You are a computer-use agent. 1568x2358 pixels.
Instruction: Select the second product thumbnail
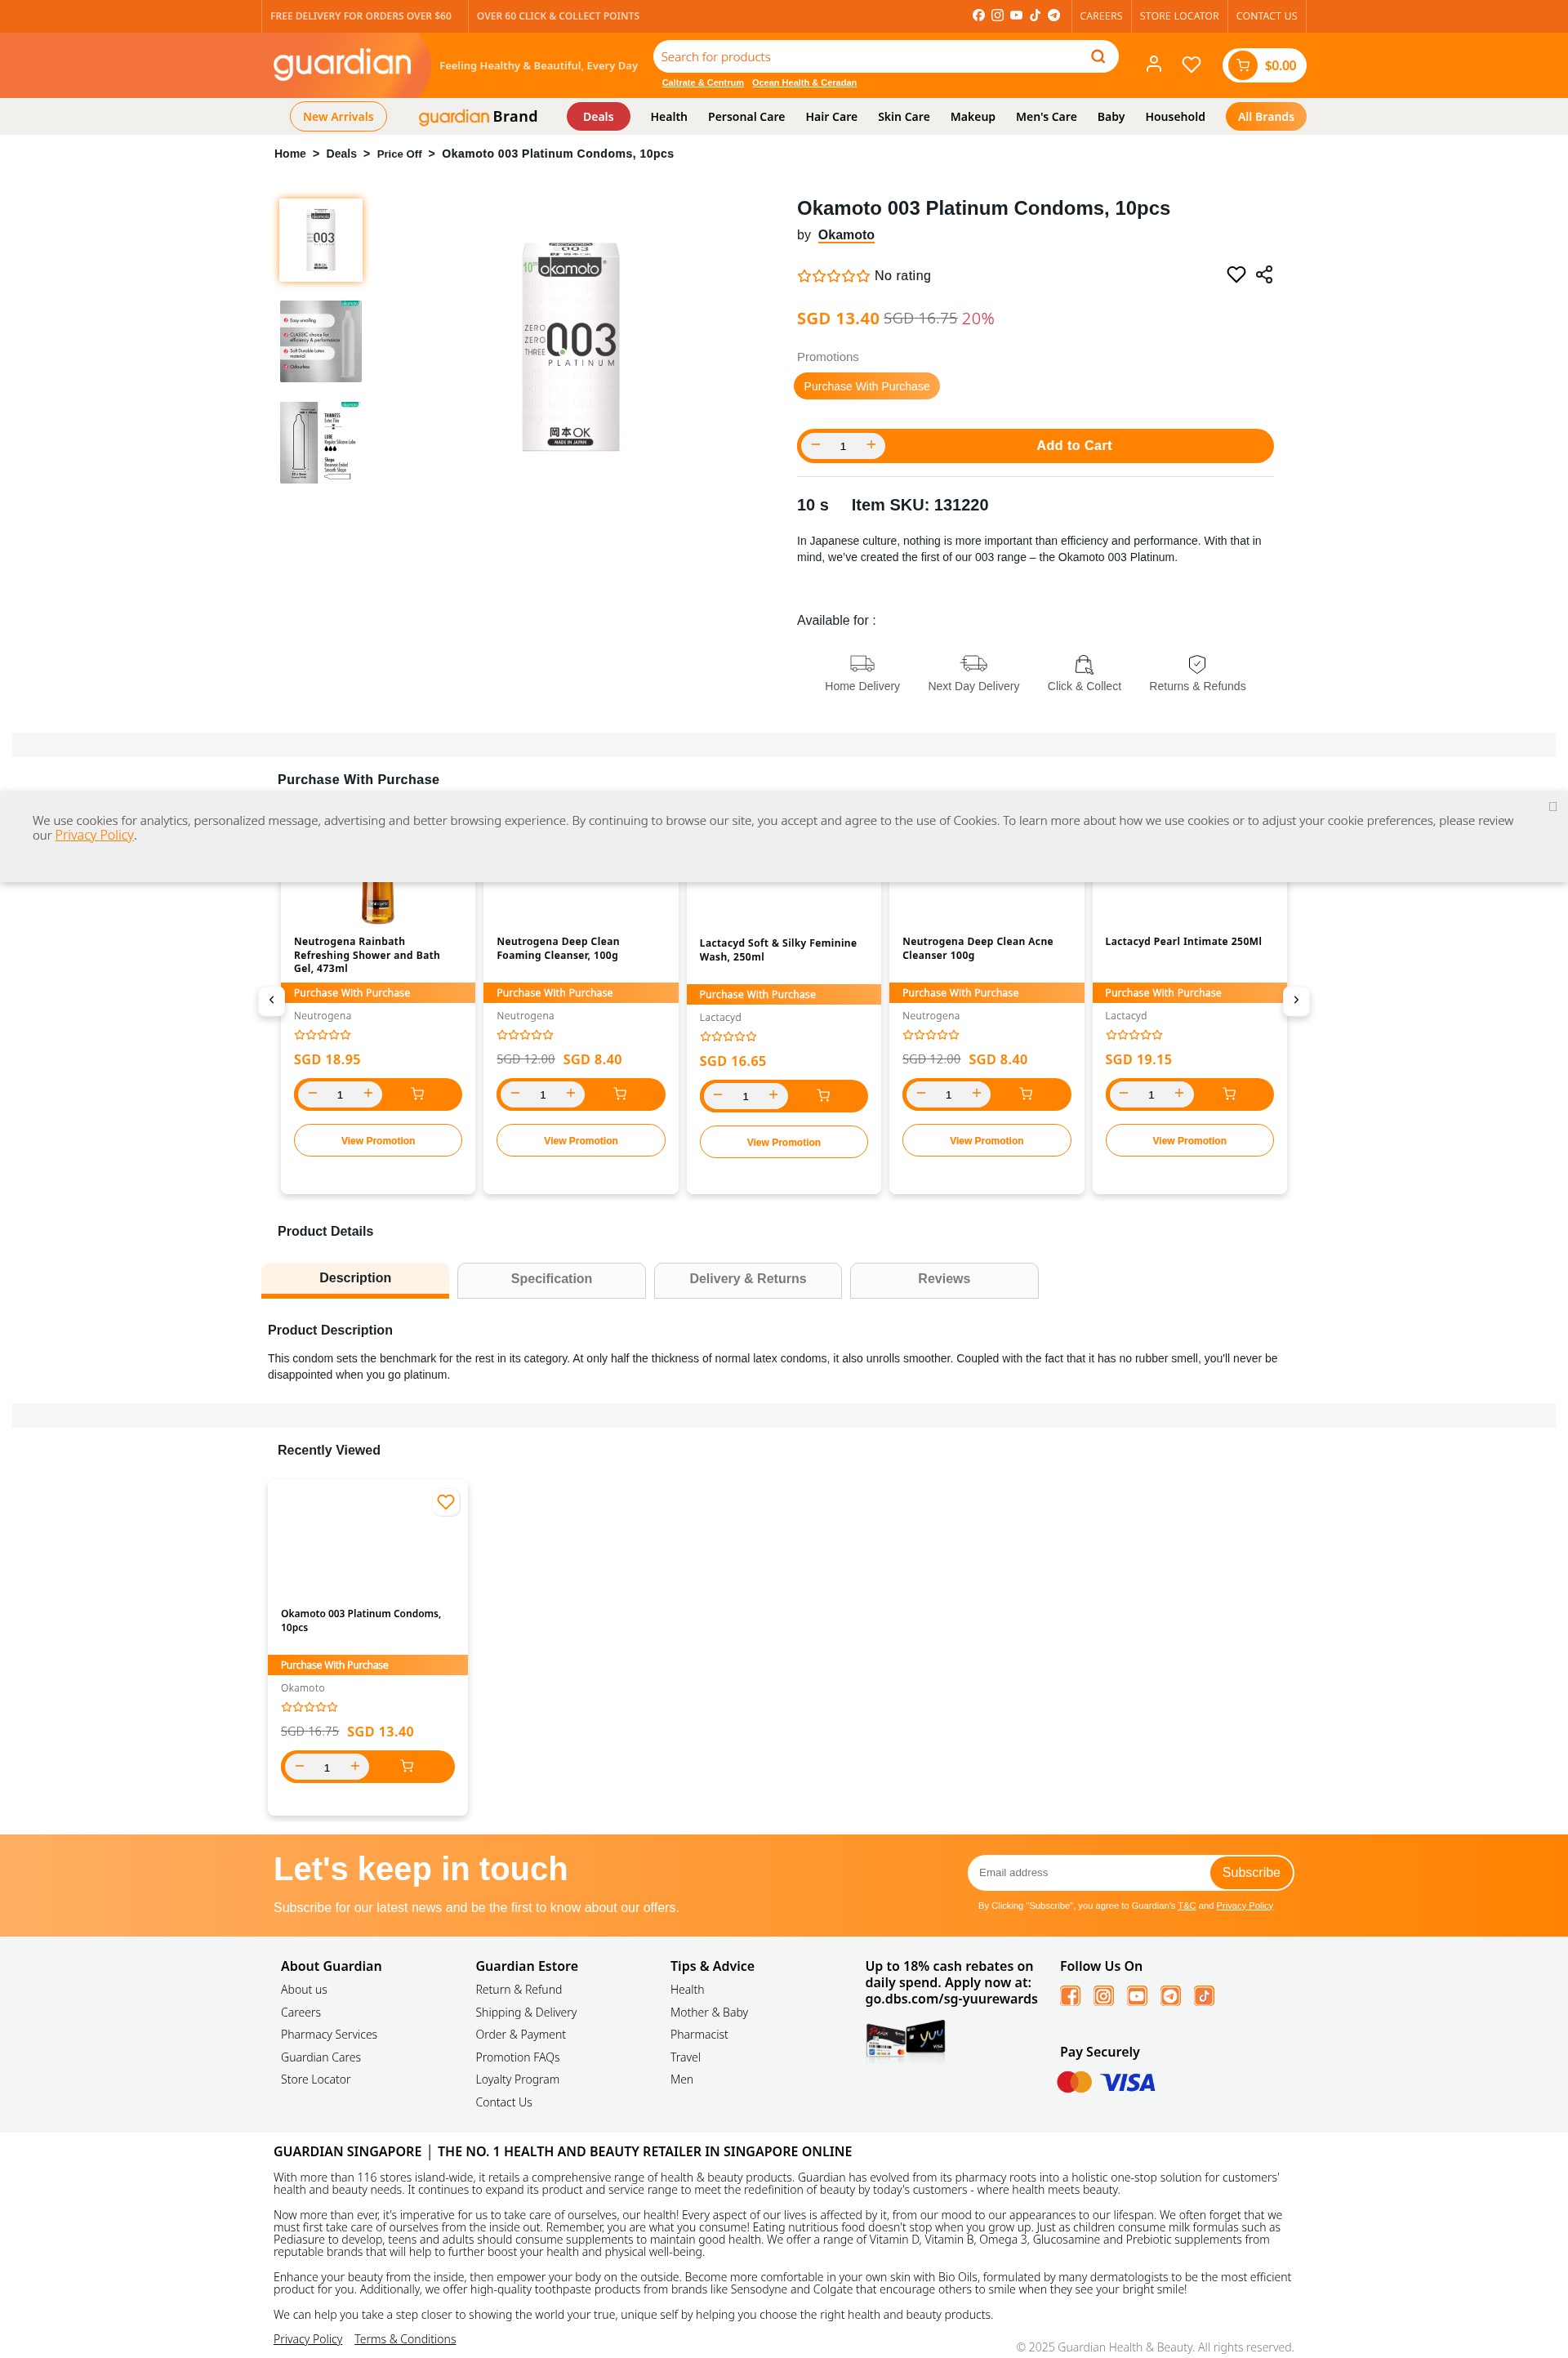pos(321,341)
